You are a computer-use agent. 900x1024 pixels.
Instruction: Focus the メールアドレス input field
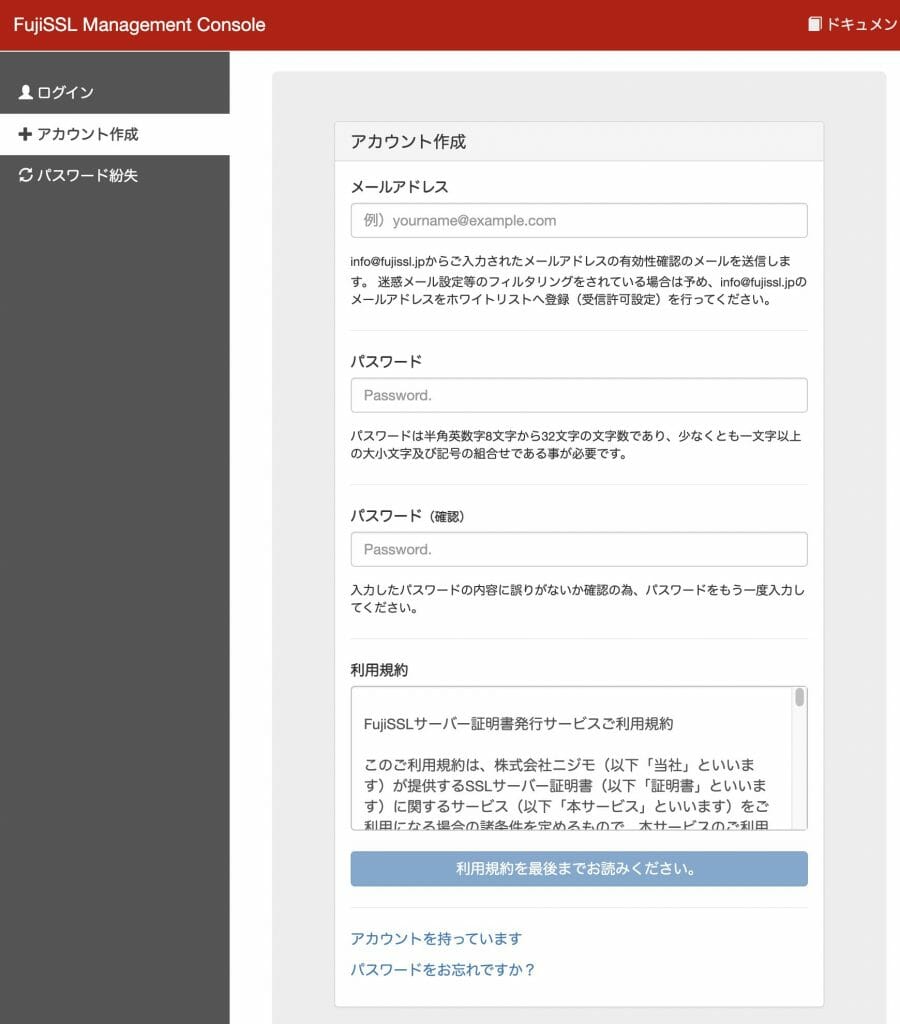click(579, 221)
